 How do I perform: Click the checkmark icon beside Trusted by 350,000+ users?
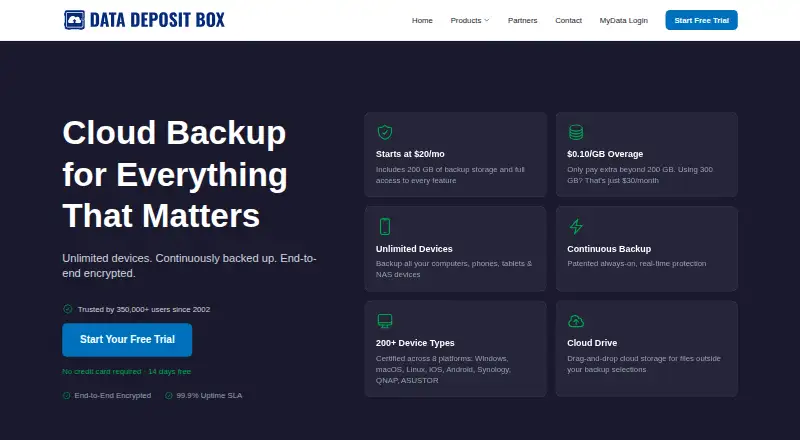(67, 309)
